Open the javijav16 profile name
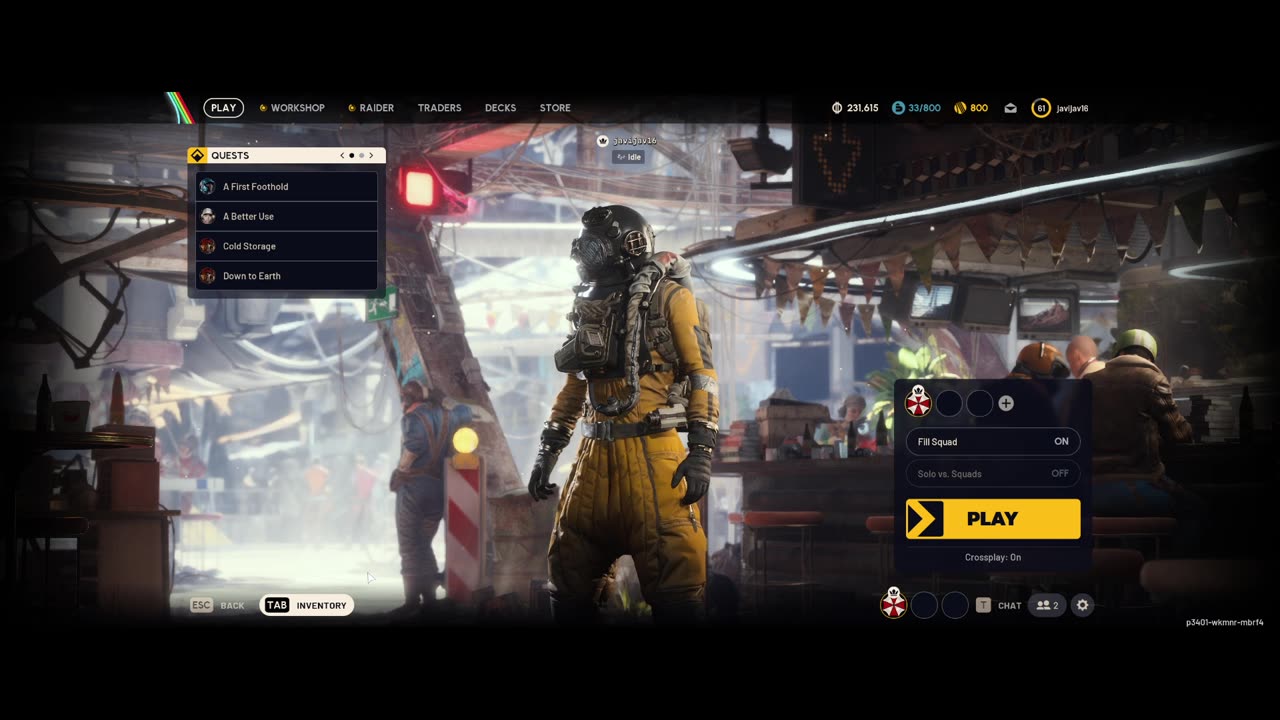 pyautogui.click(x=1072, y=108)
